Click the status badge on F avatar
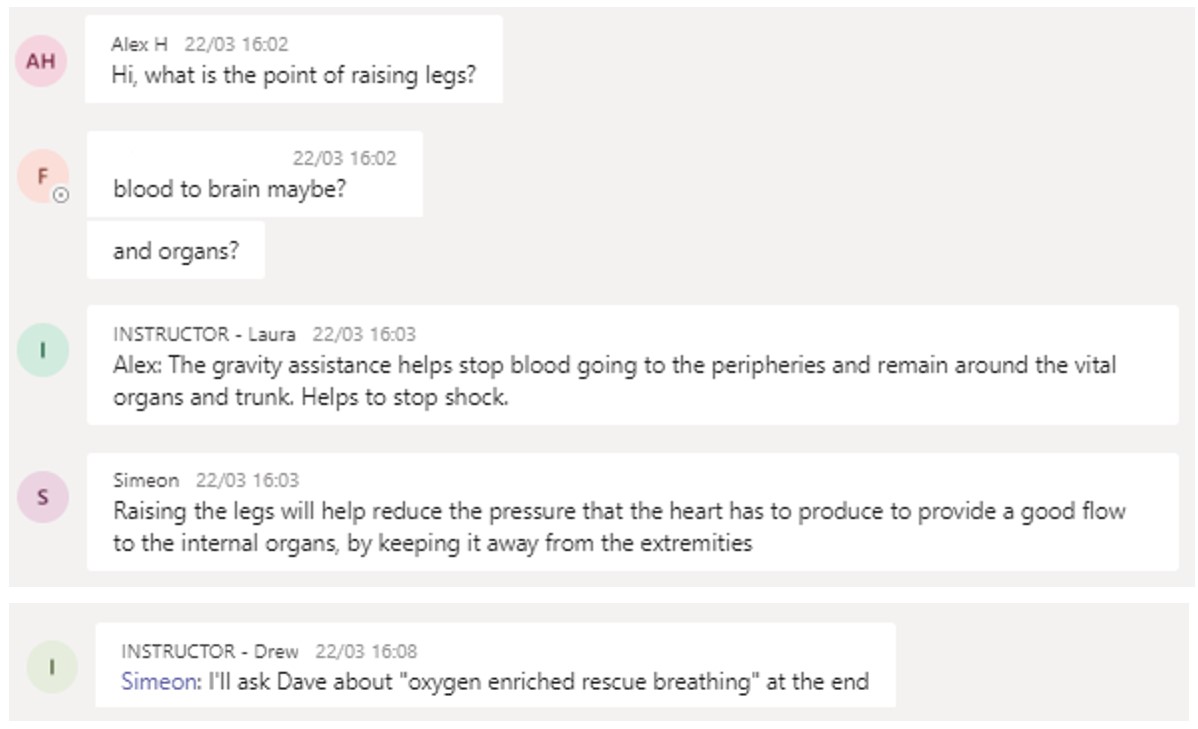This screenshot has width=1198, height=729. [61, 195]
